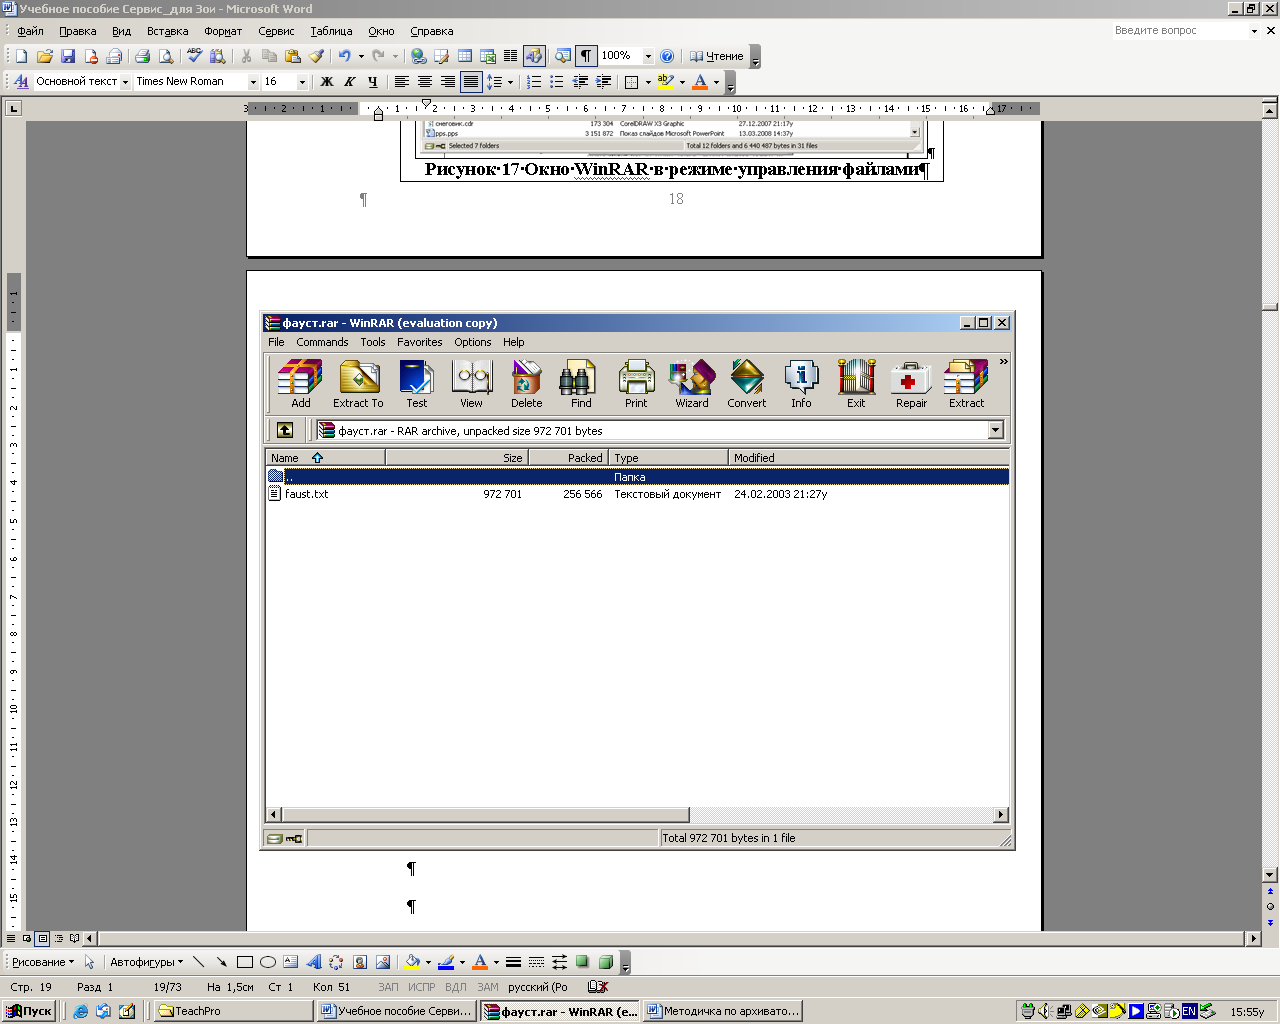Toggle justify text alignment
The height and width of the screenshot is (1024, 1280).
coord(470,82)
